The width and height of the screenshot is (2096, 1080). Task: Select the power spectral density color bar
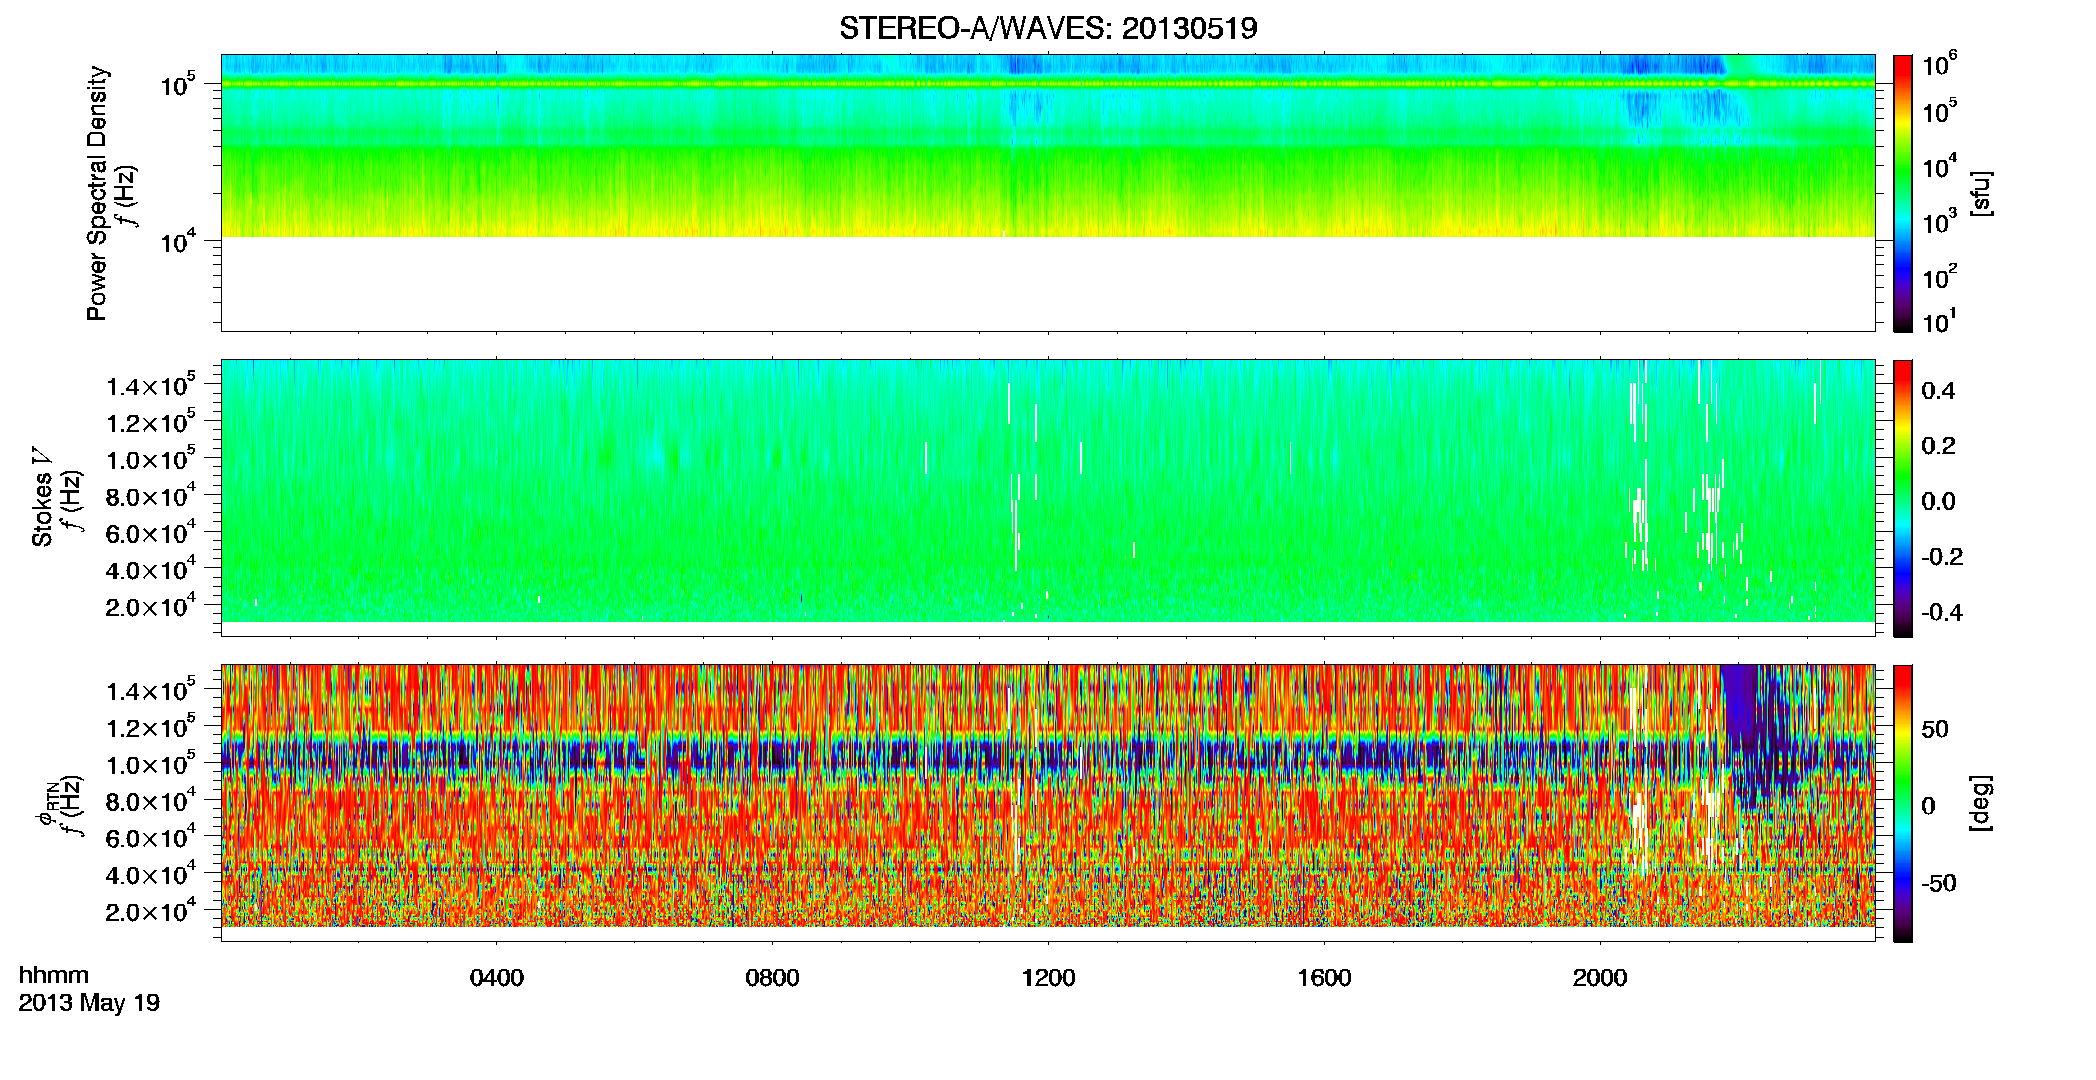click(x=1903, y=193)
